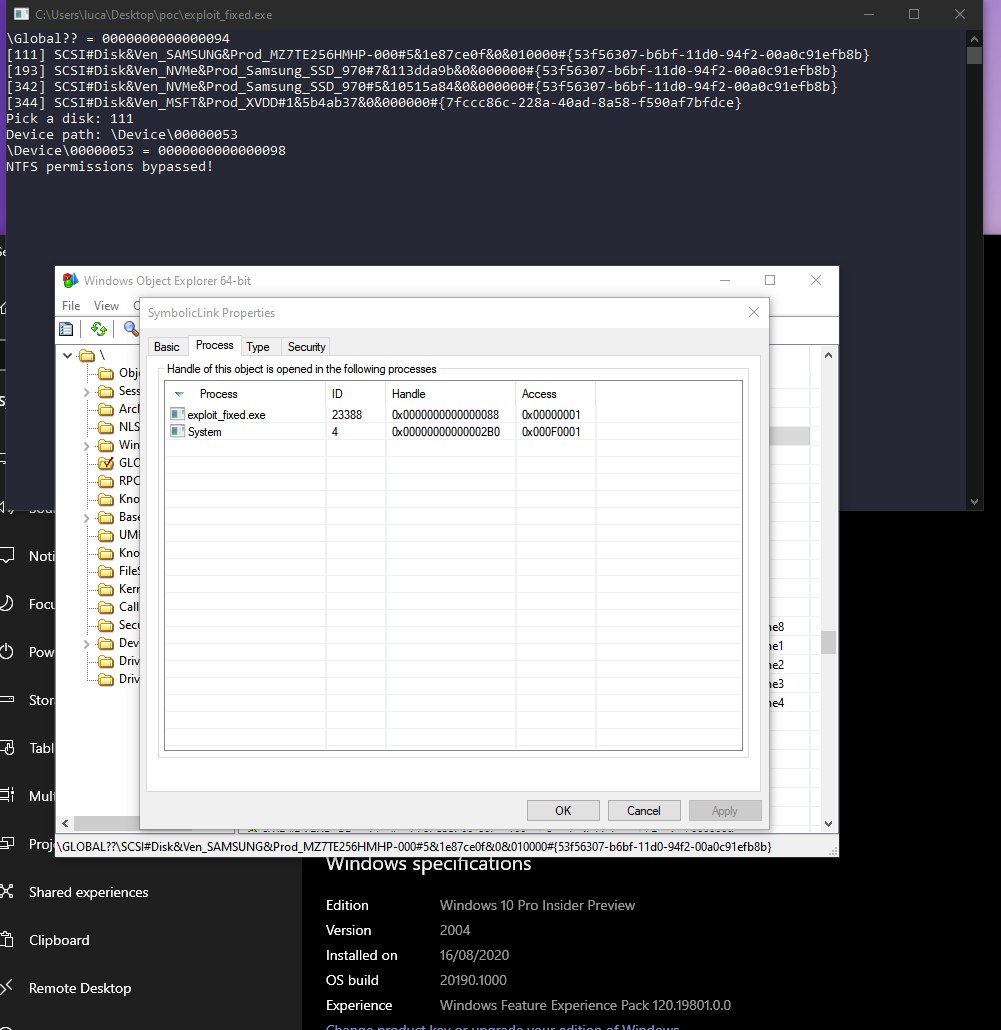This screenshot has height=1030, width=1001.
Task: Maximize the exploit_fixed.exe console window
Action: (x=914, y=14)
